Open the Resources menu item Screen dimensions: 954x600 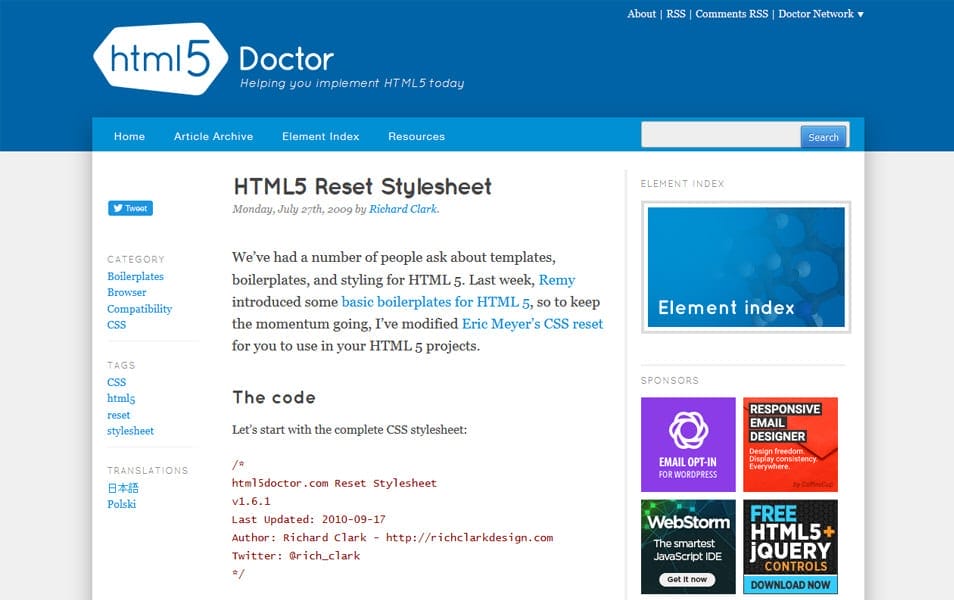[x=416, y=136]
